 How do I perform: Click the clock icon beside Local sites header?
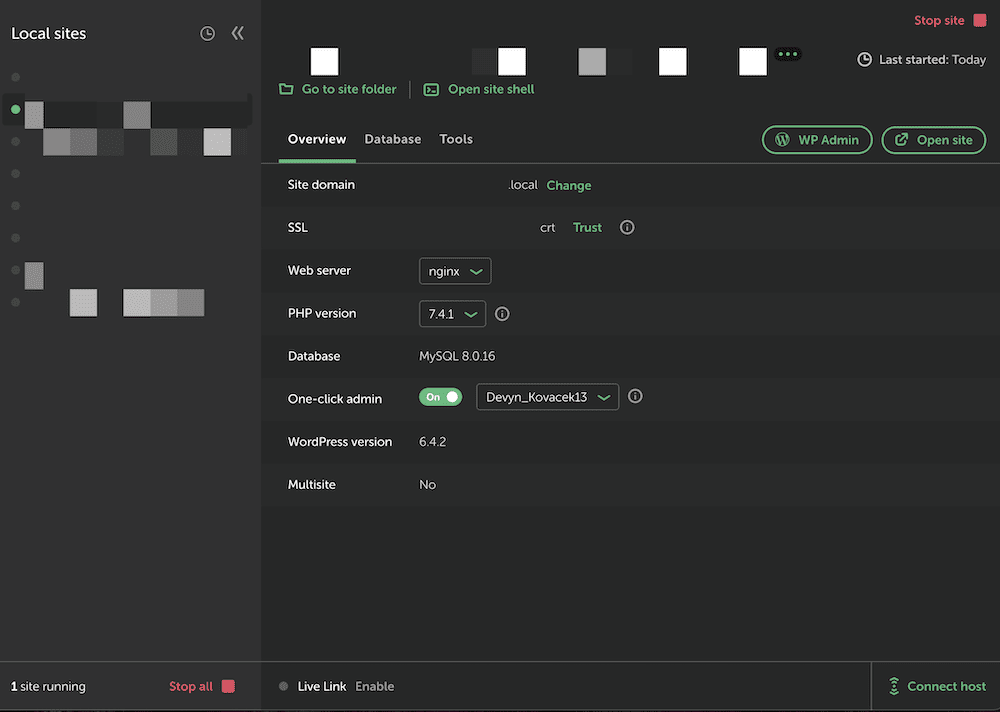click(x=207, y=32)
